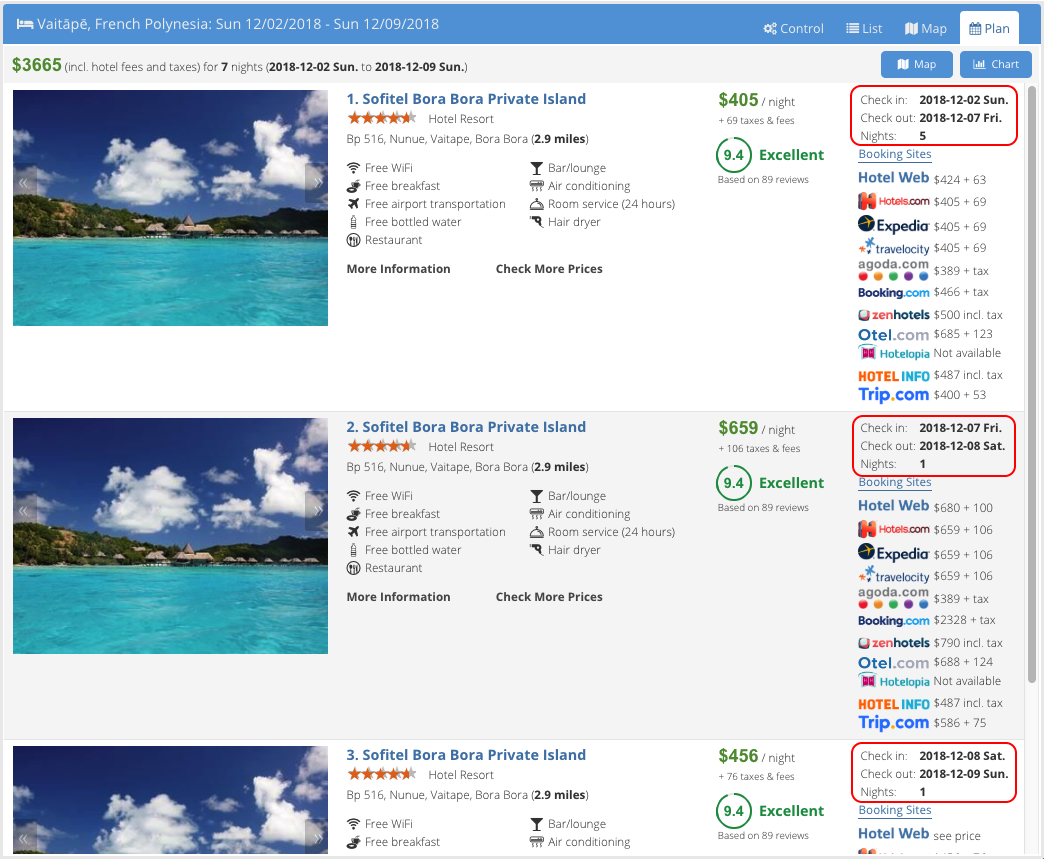The image size is (1044, 859).
Task: Click the Travelocity logo priced $405 + 69
Action: 894,247
